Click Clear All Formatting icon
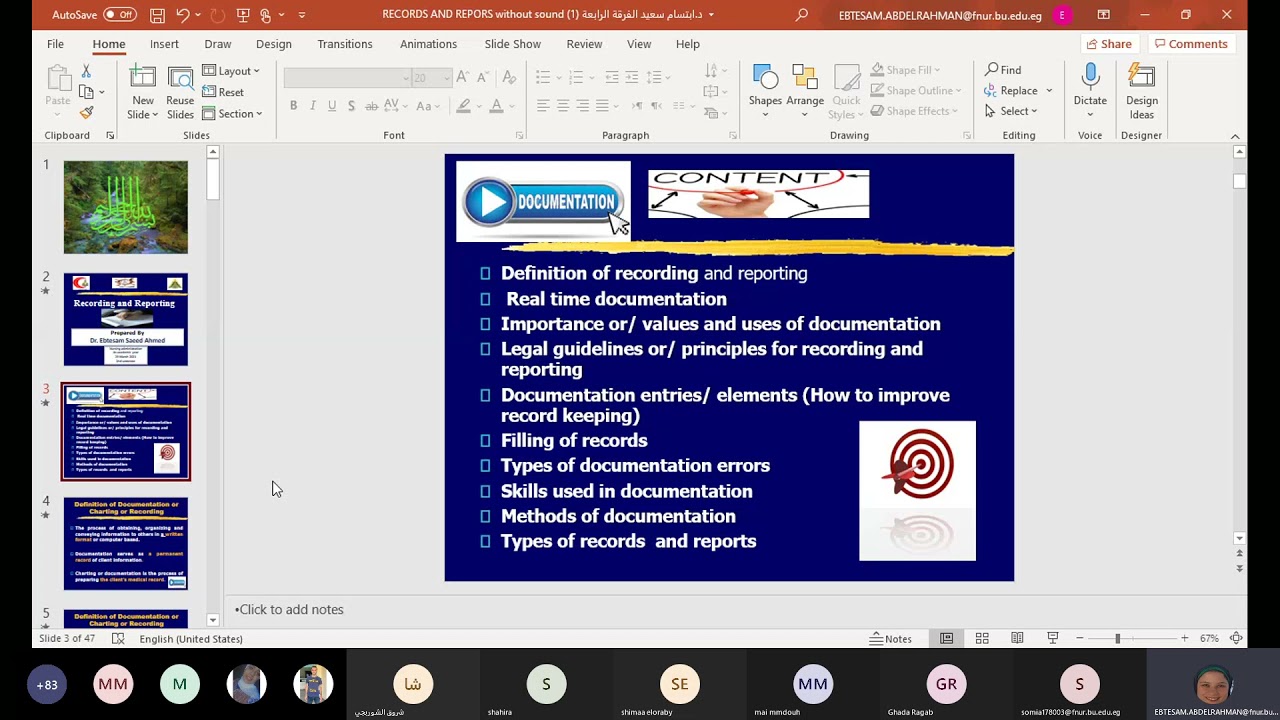 [509, 77]
